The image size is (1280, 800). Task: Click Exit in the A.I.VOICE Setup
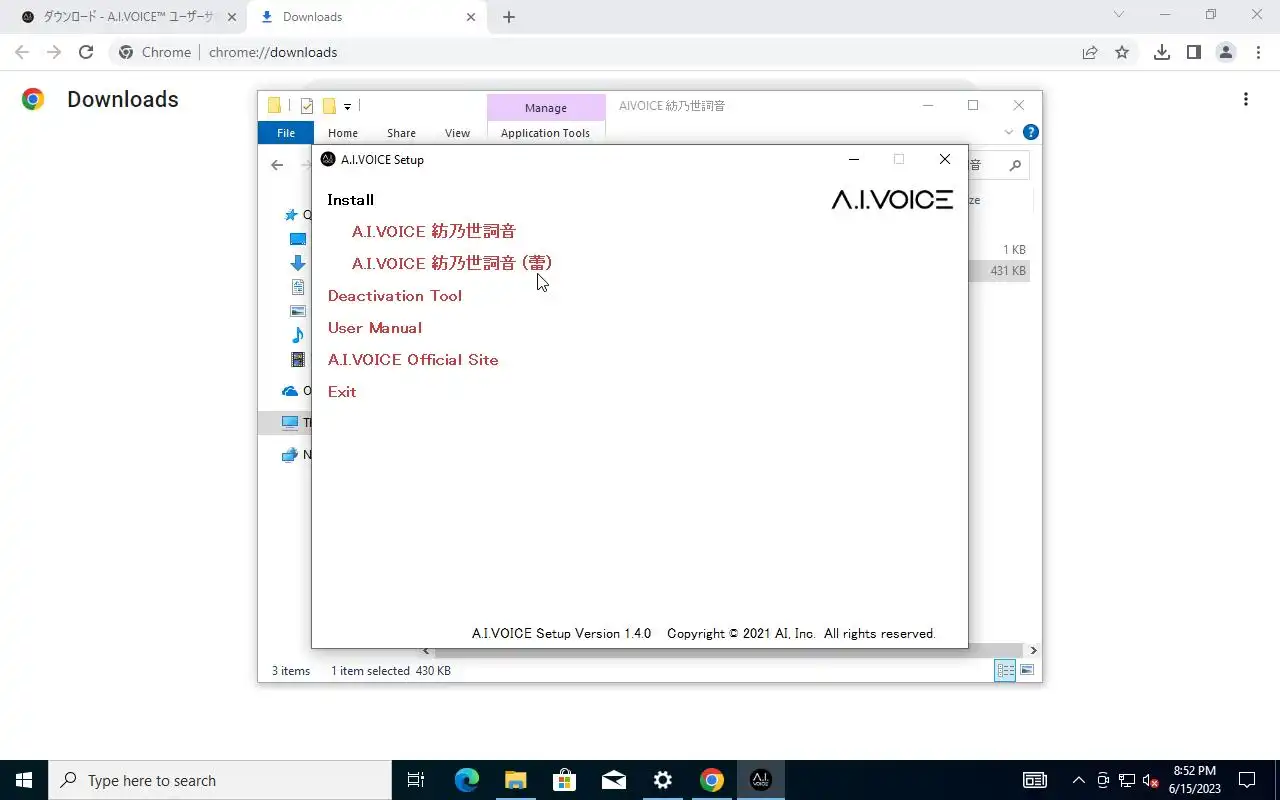click(x=342, y=392)
